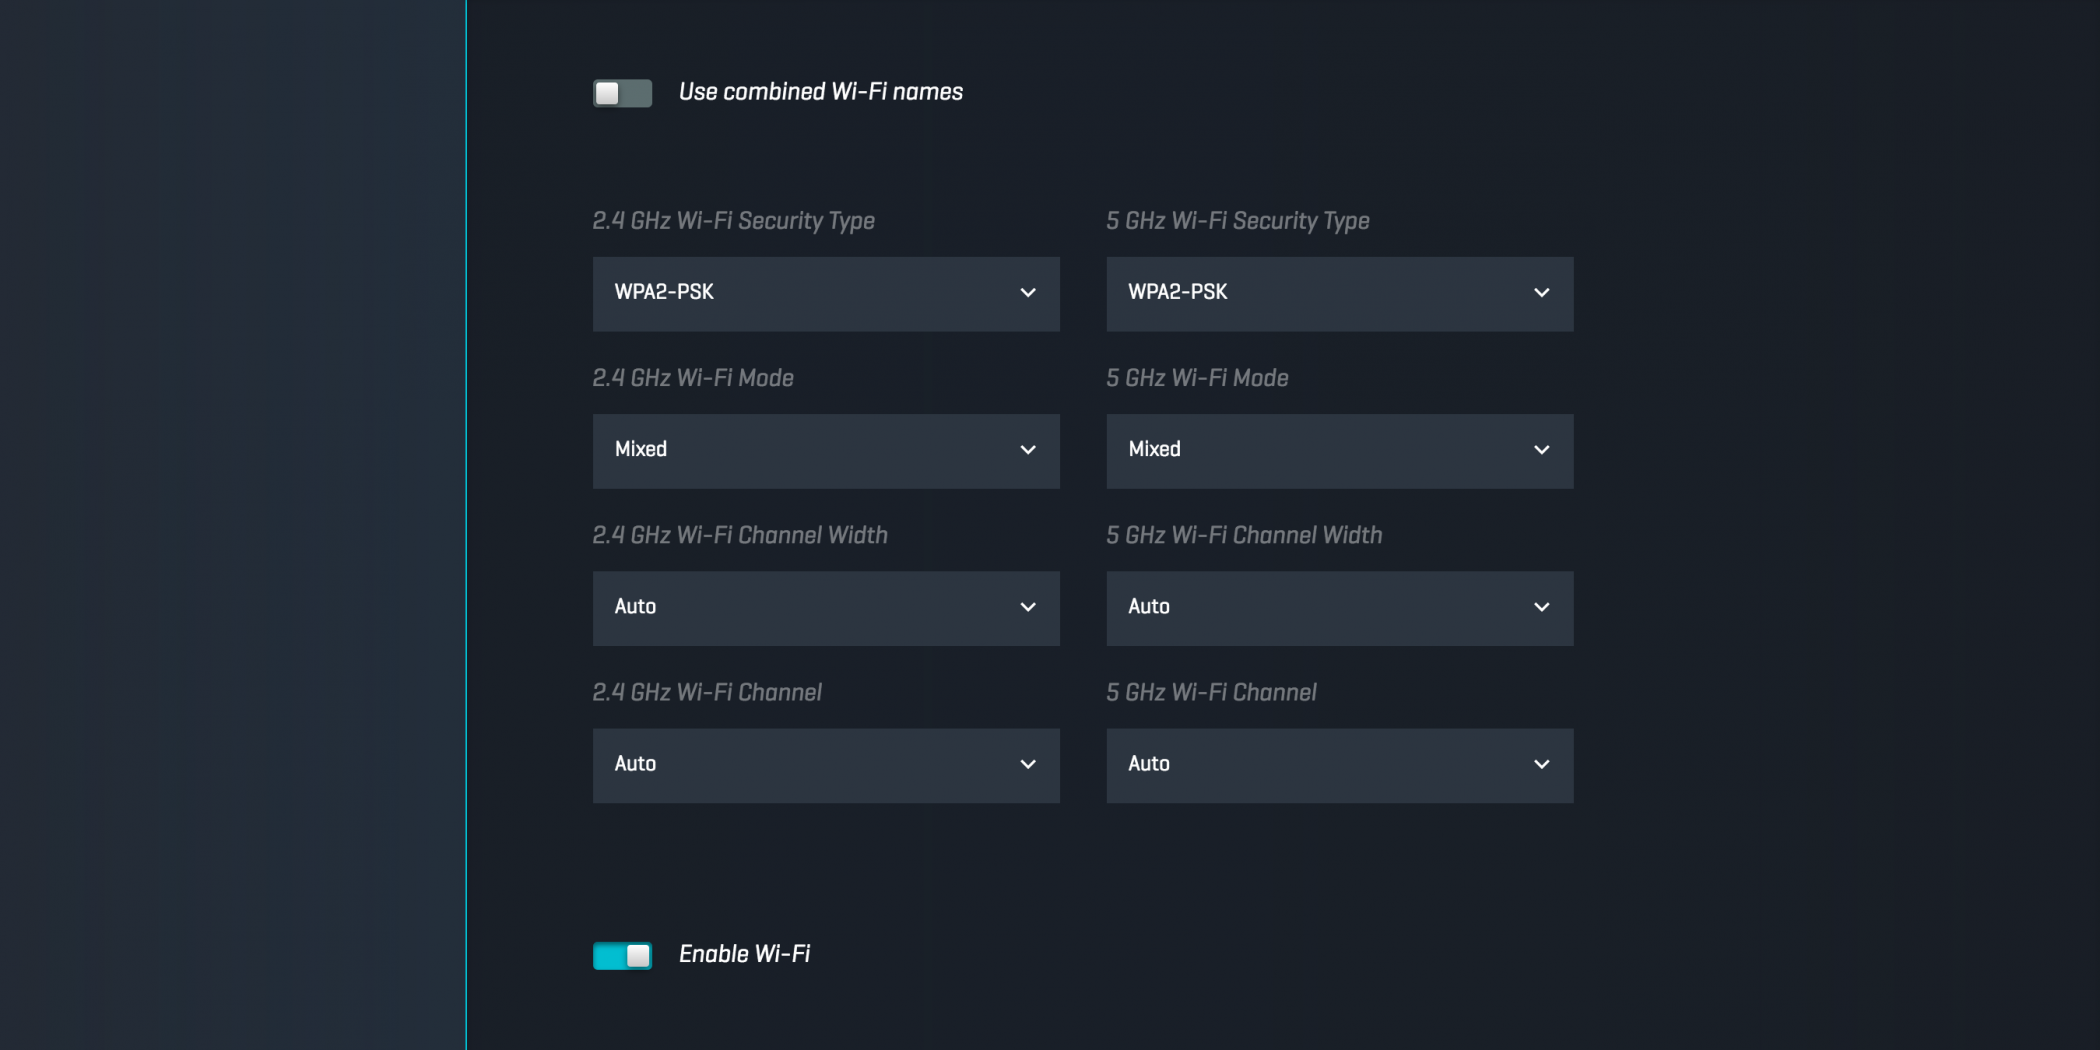Enable the combined Wi-Fi names switch
The height and width of the screenshot is (1050, 2100).
pos(622,93)
